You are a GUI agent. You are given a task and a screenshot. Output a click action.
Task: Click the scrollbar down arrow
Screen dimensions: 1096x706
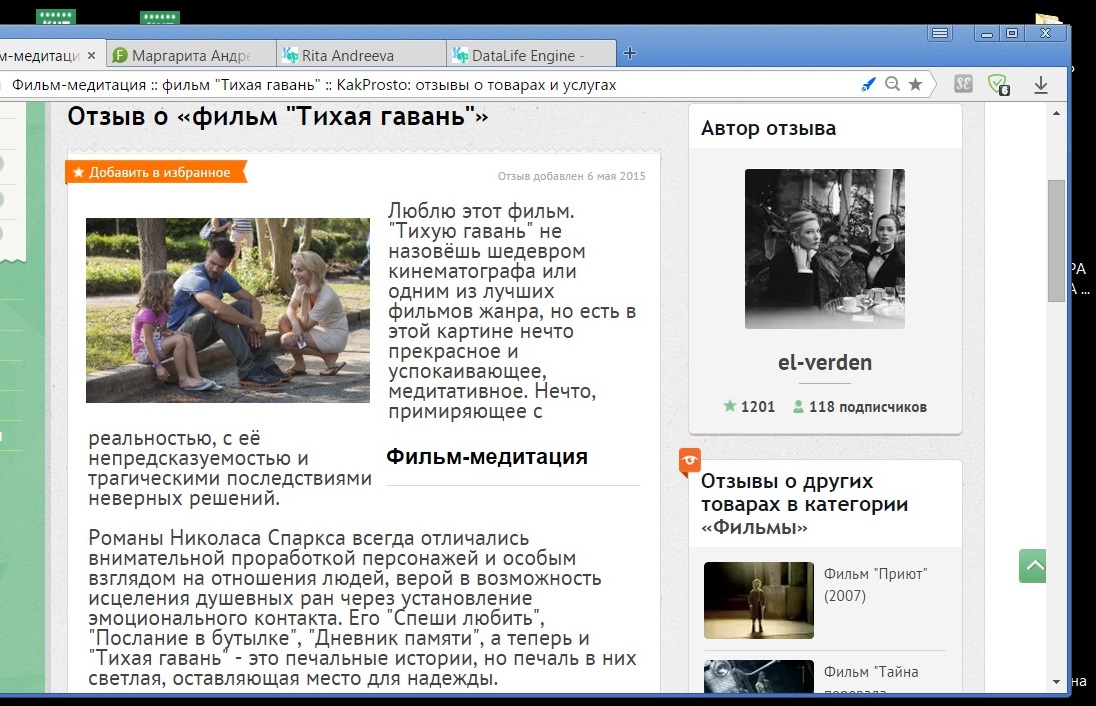(1056, 682)
